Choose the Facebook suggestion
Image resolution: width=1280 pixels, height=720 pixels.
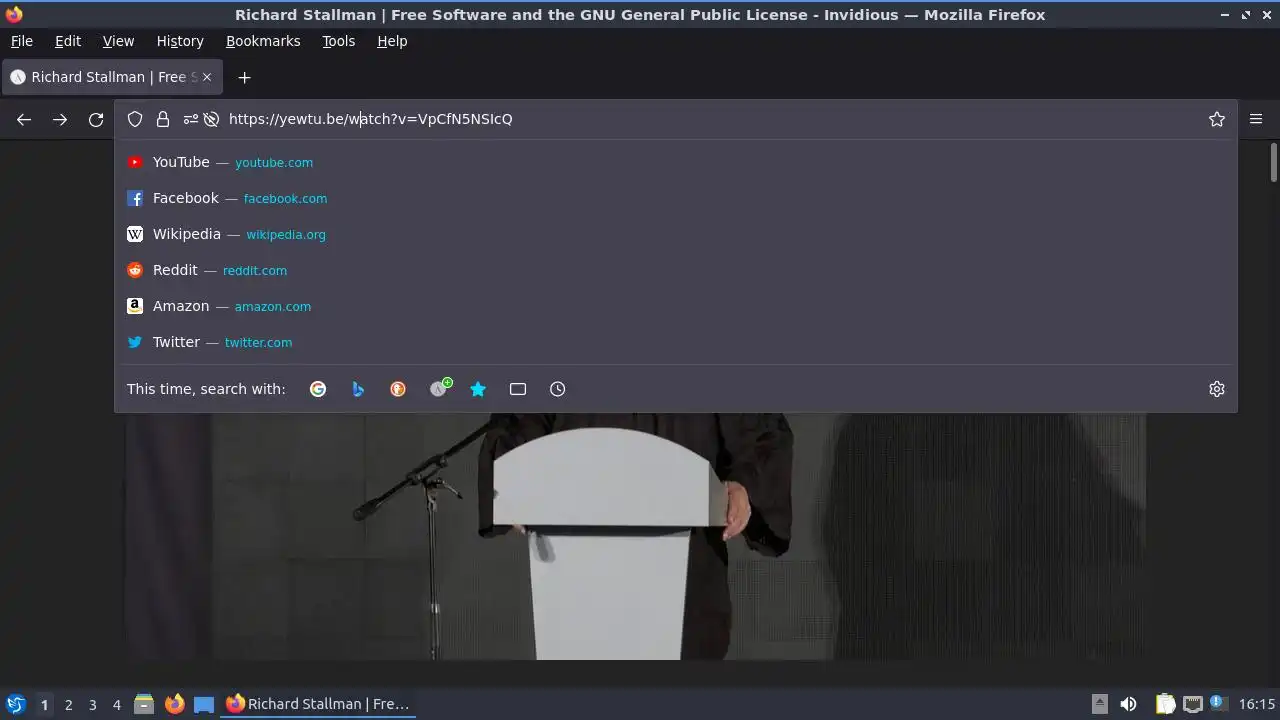[675, 198]
